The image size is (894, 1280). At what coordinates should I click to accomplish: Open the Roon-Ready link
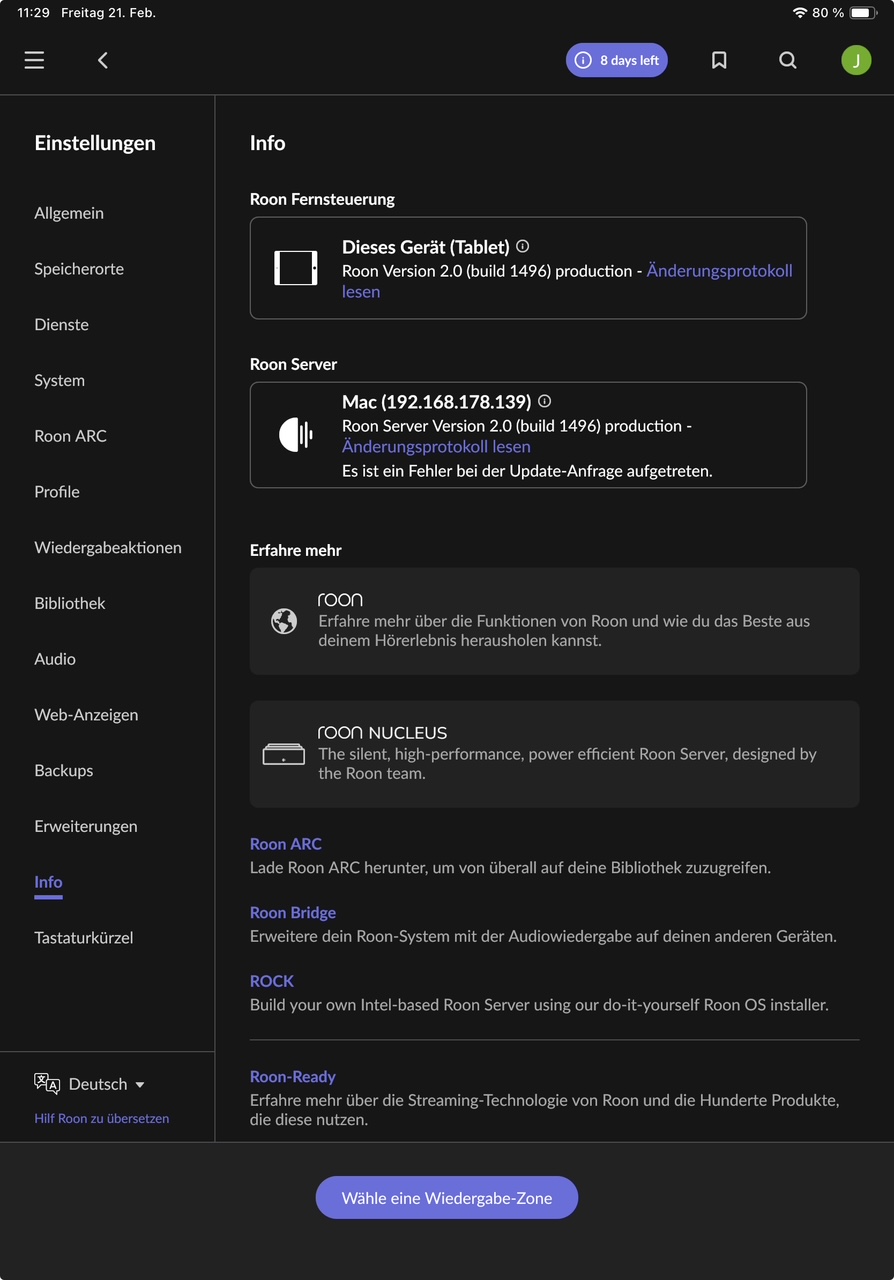[293, 1076]
